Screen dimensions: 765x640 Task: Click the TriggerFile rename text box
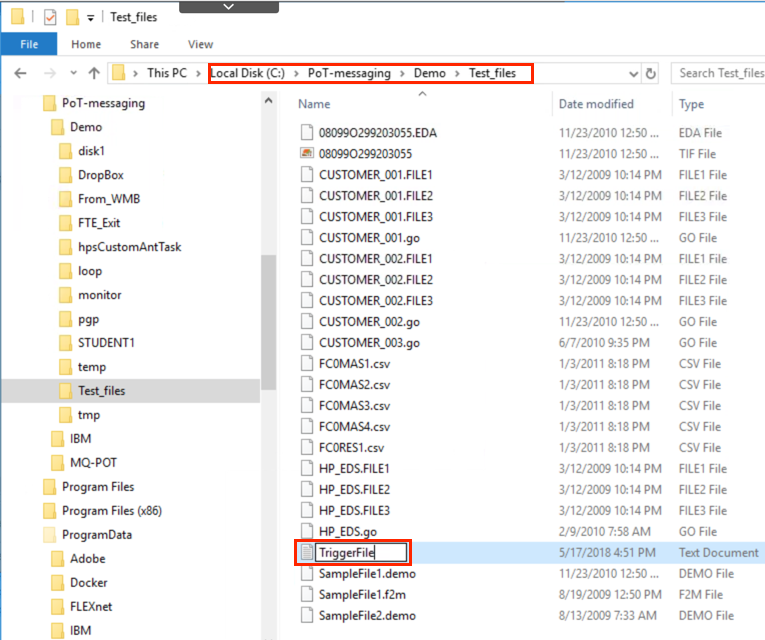point(361,553)
